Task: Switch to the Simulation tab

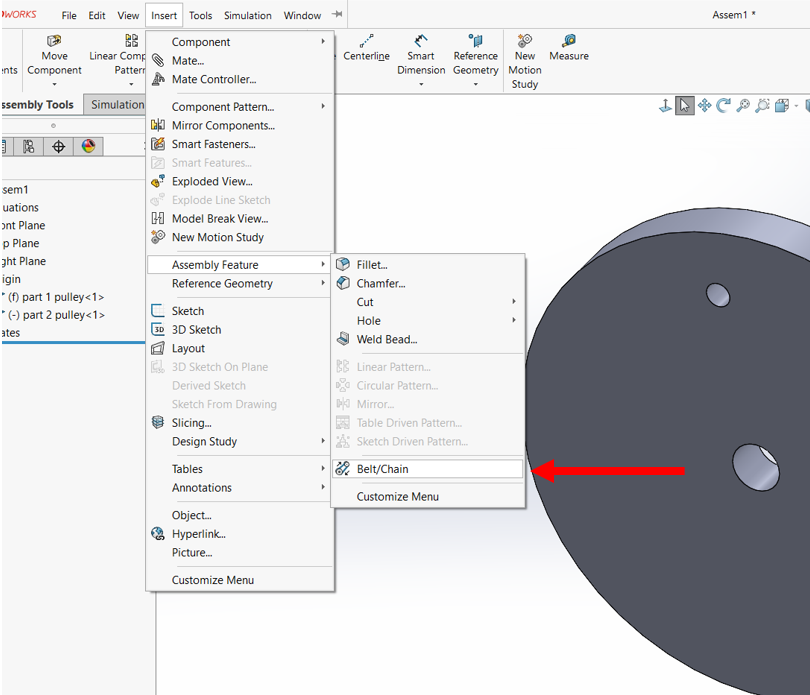Action: (x=117, y=105)
